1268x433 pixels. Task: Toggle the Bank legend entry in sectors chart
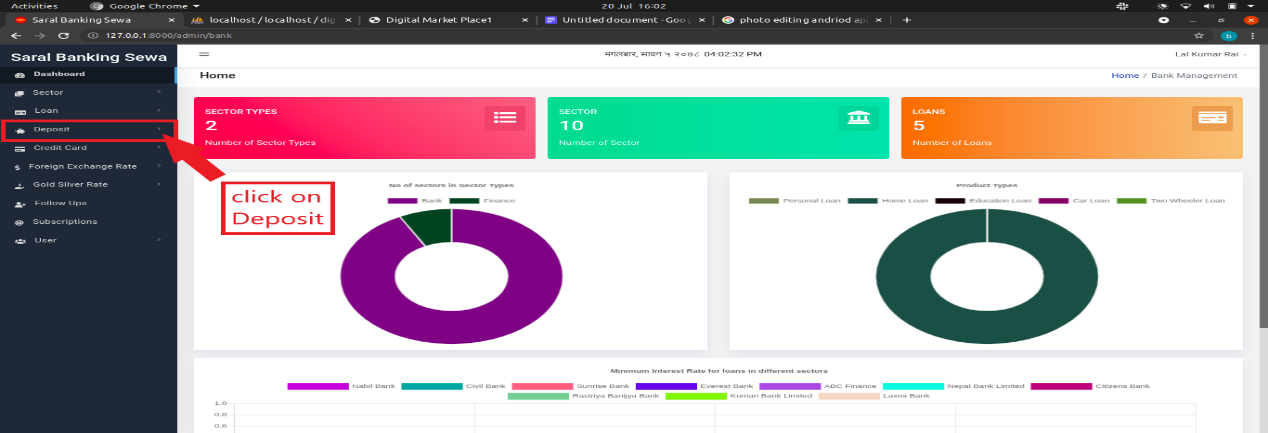pos(414,201)
